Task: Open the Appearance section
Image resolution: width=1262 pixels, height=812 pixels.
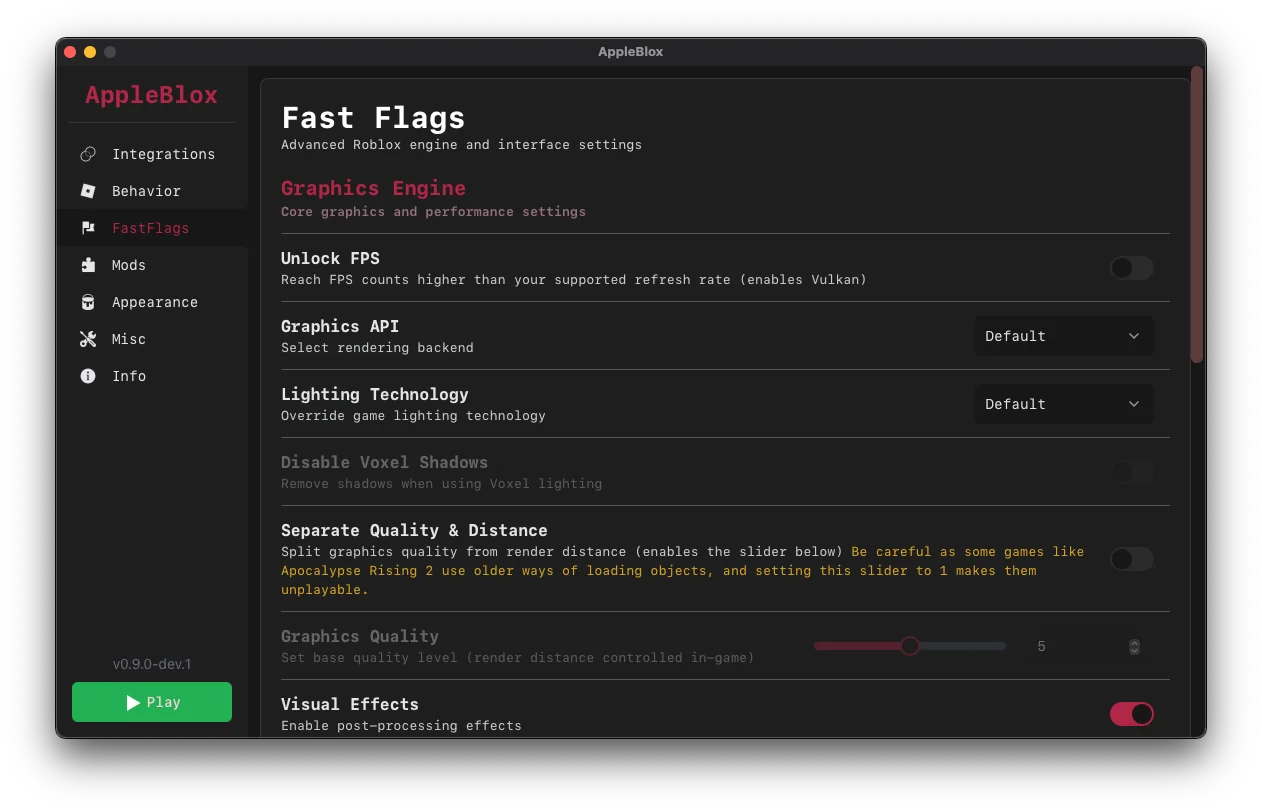Action: point(155,302)
